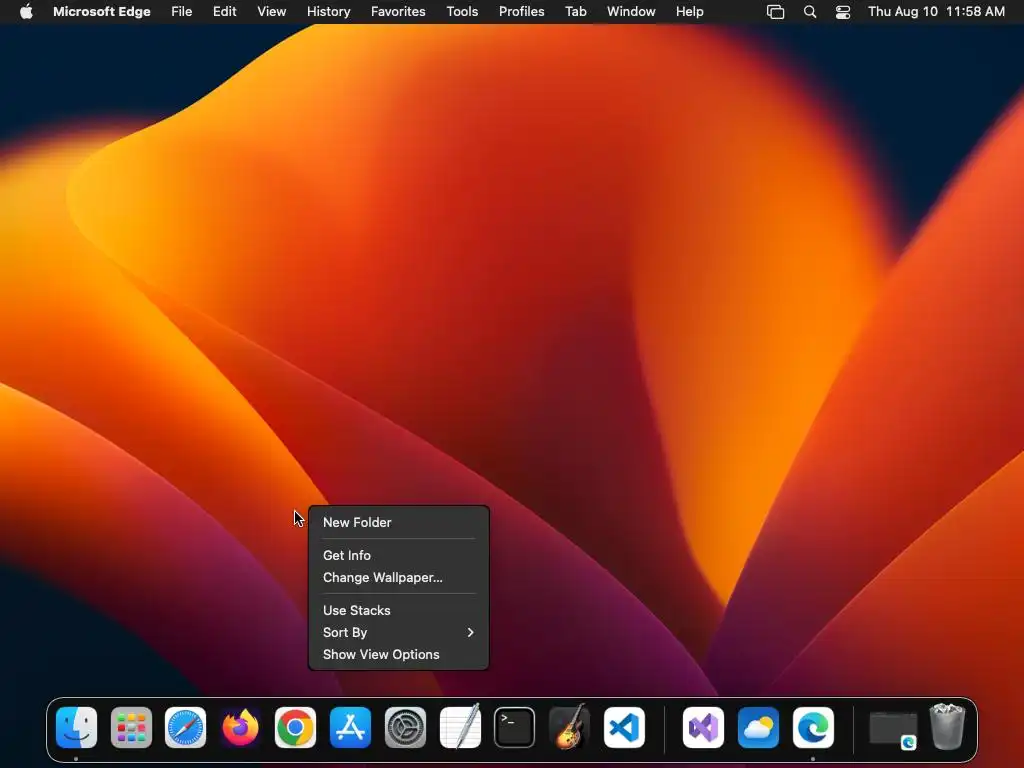Open the Profiles menu
1024x768 pixels.
tap(522, 11)
